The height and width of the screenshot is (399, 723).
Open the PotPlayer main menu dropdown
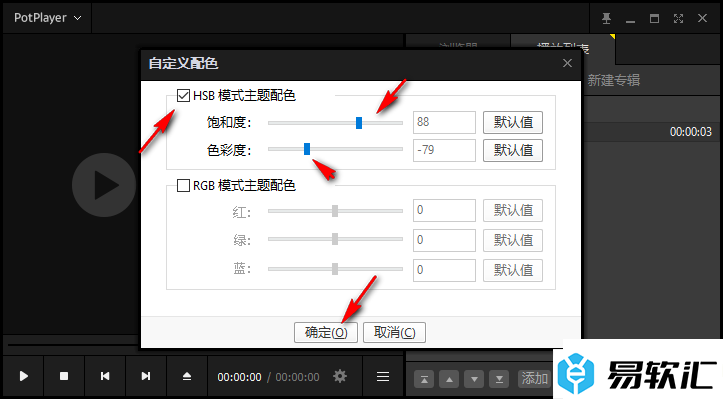coord(47,18)
